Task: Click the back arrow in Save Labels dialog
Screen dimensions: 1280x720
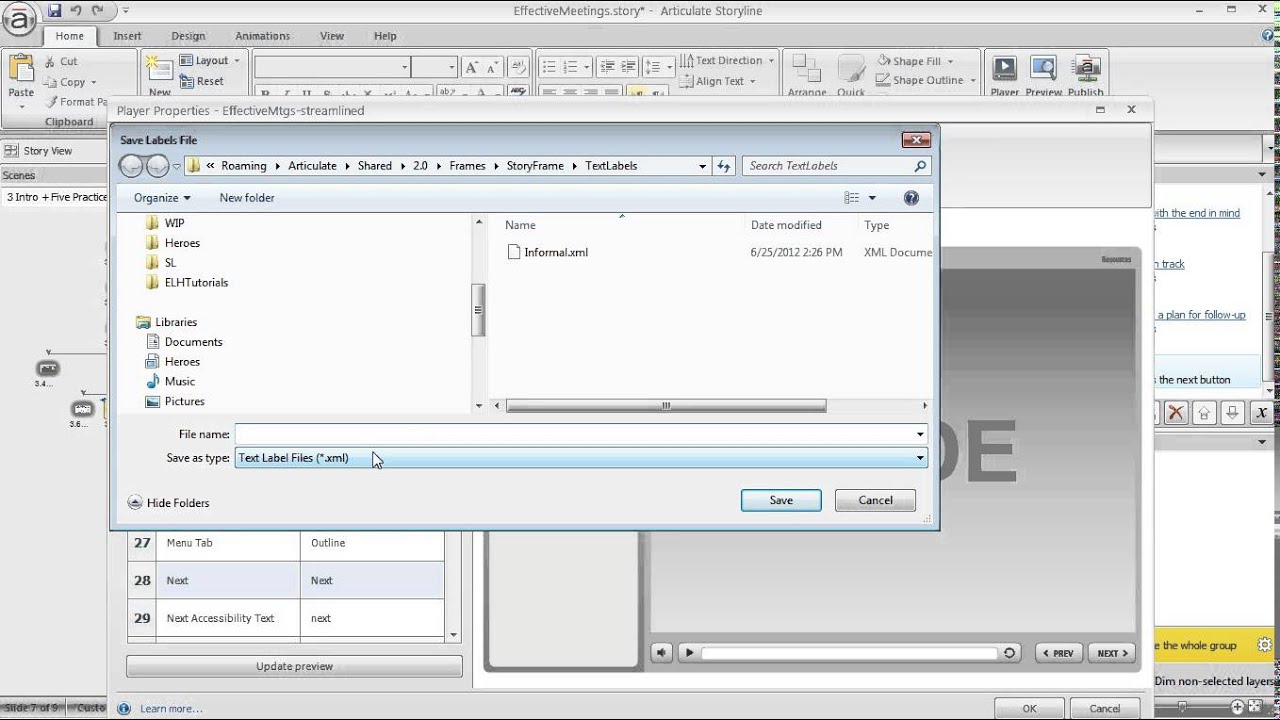Action: [x=131, y=166]
